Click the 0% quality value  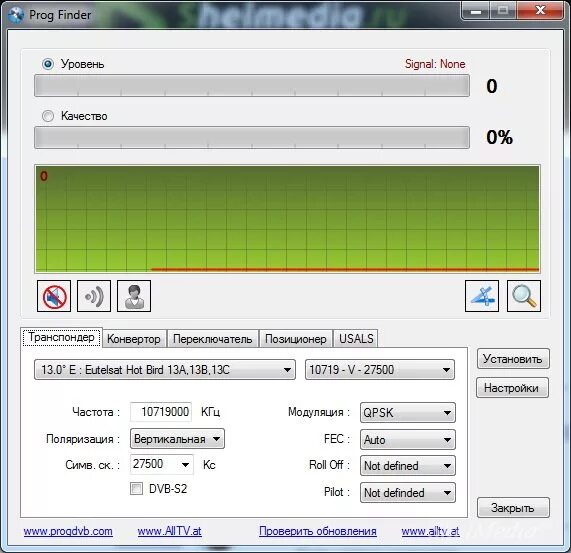(x=499, y=138)
